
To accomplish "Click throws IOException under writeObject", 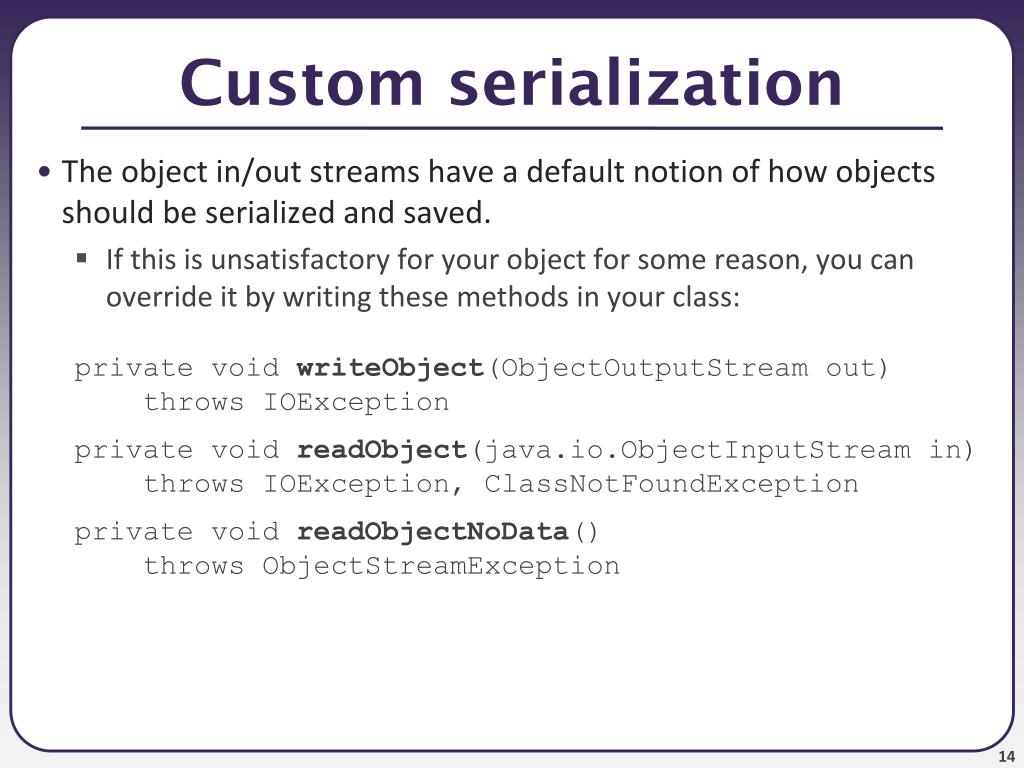I will point(296,402).
